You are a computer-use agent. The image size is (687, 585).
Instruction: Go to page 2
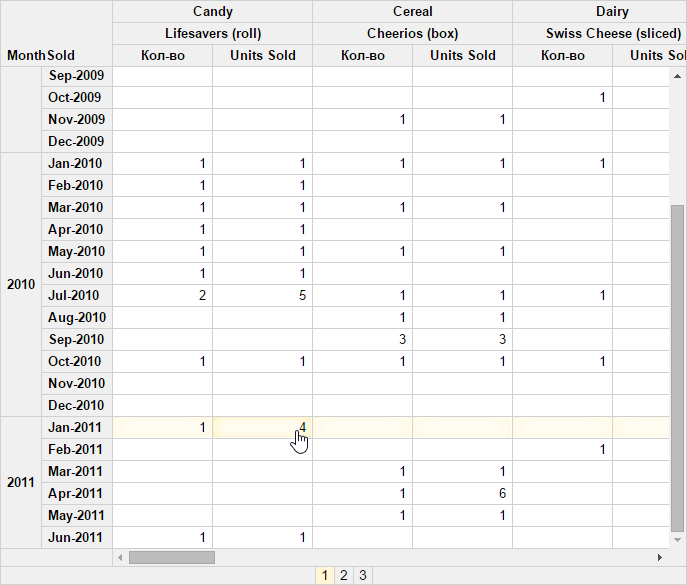(344, 575)
